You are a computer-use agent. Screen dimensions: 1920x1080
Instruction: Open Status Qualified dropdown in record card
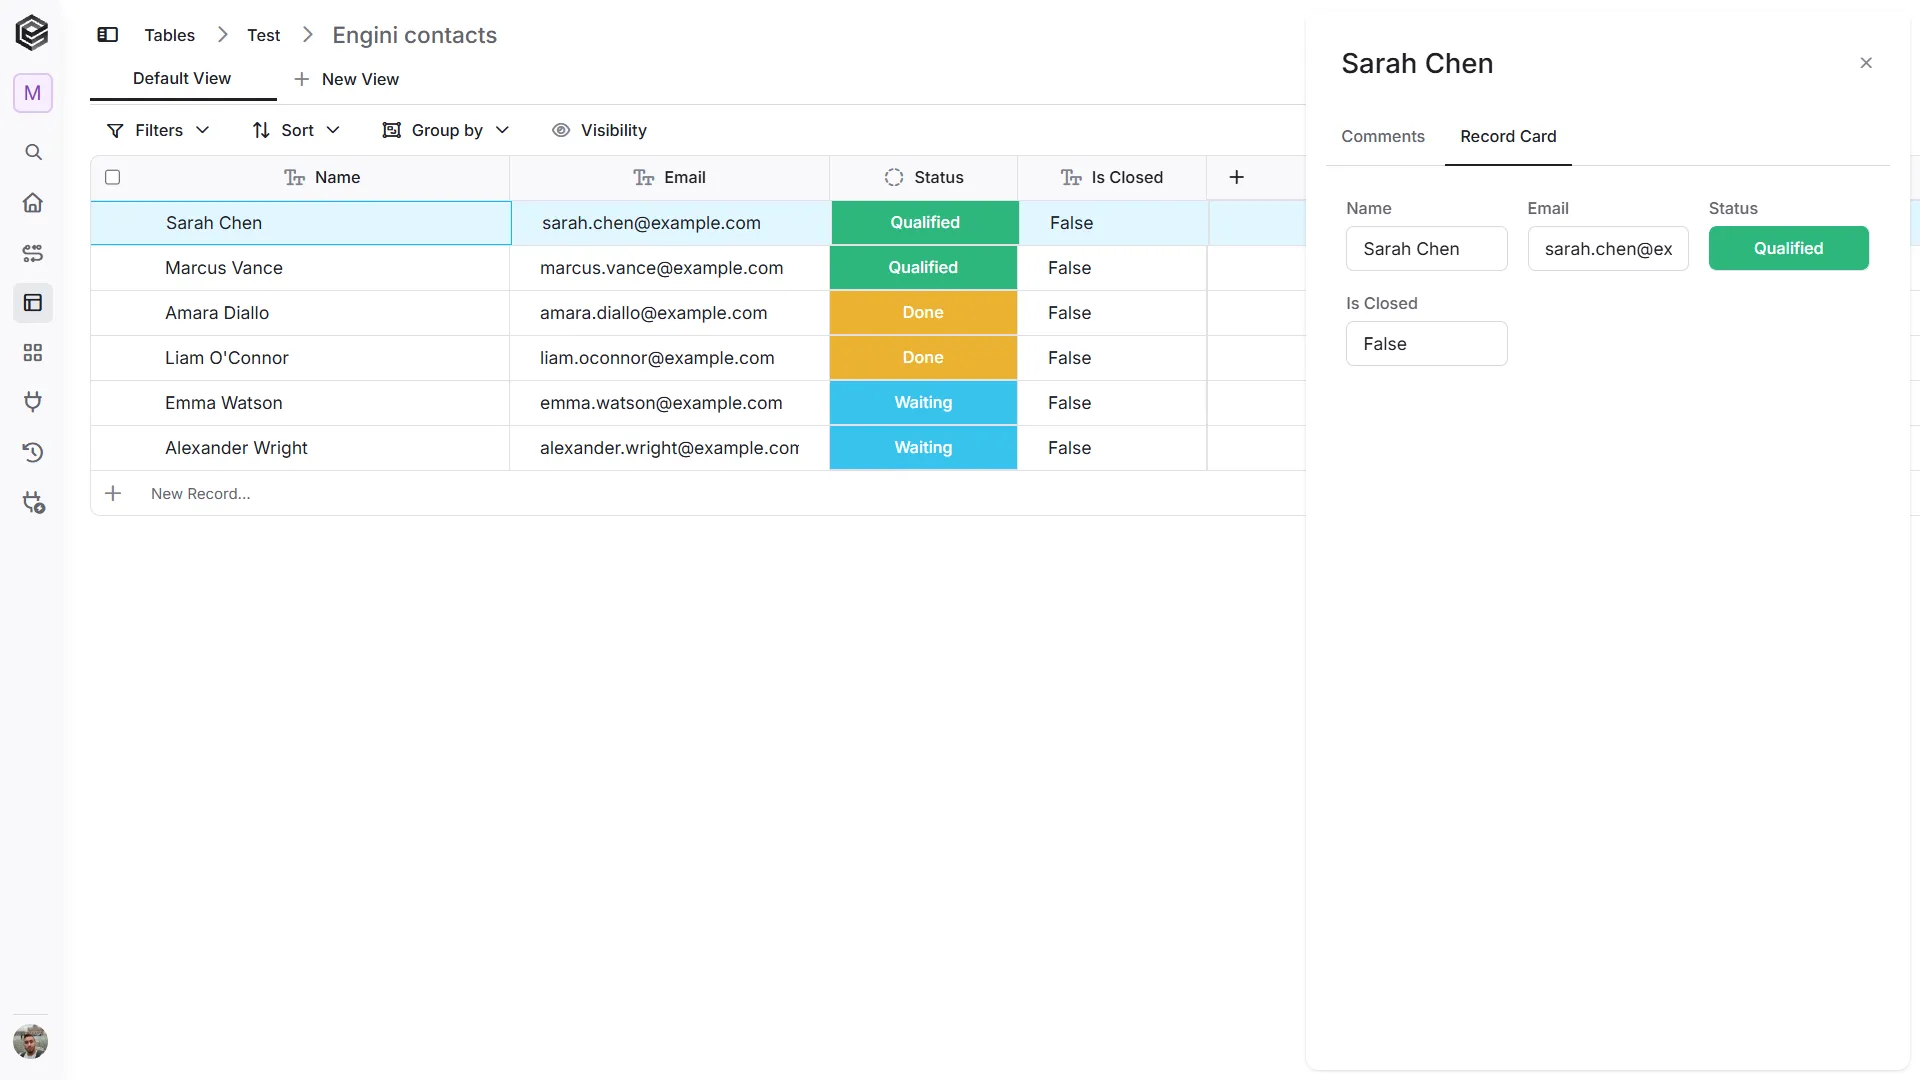click(x=1788, y=248)
